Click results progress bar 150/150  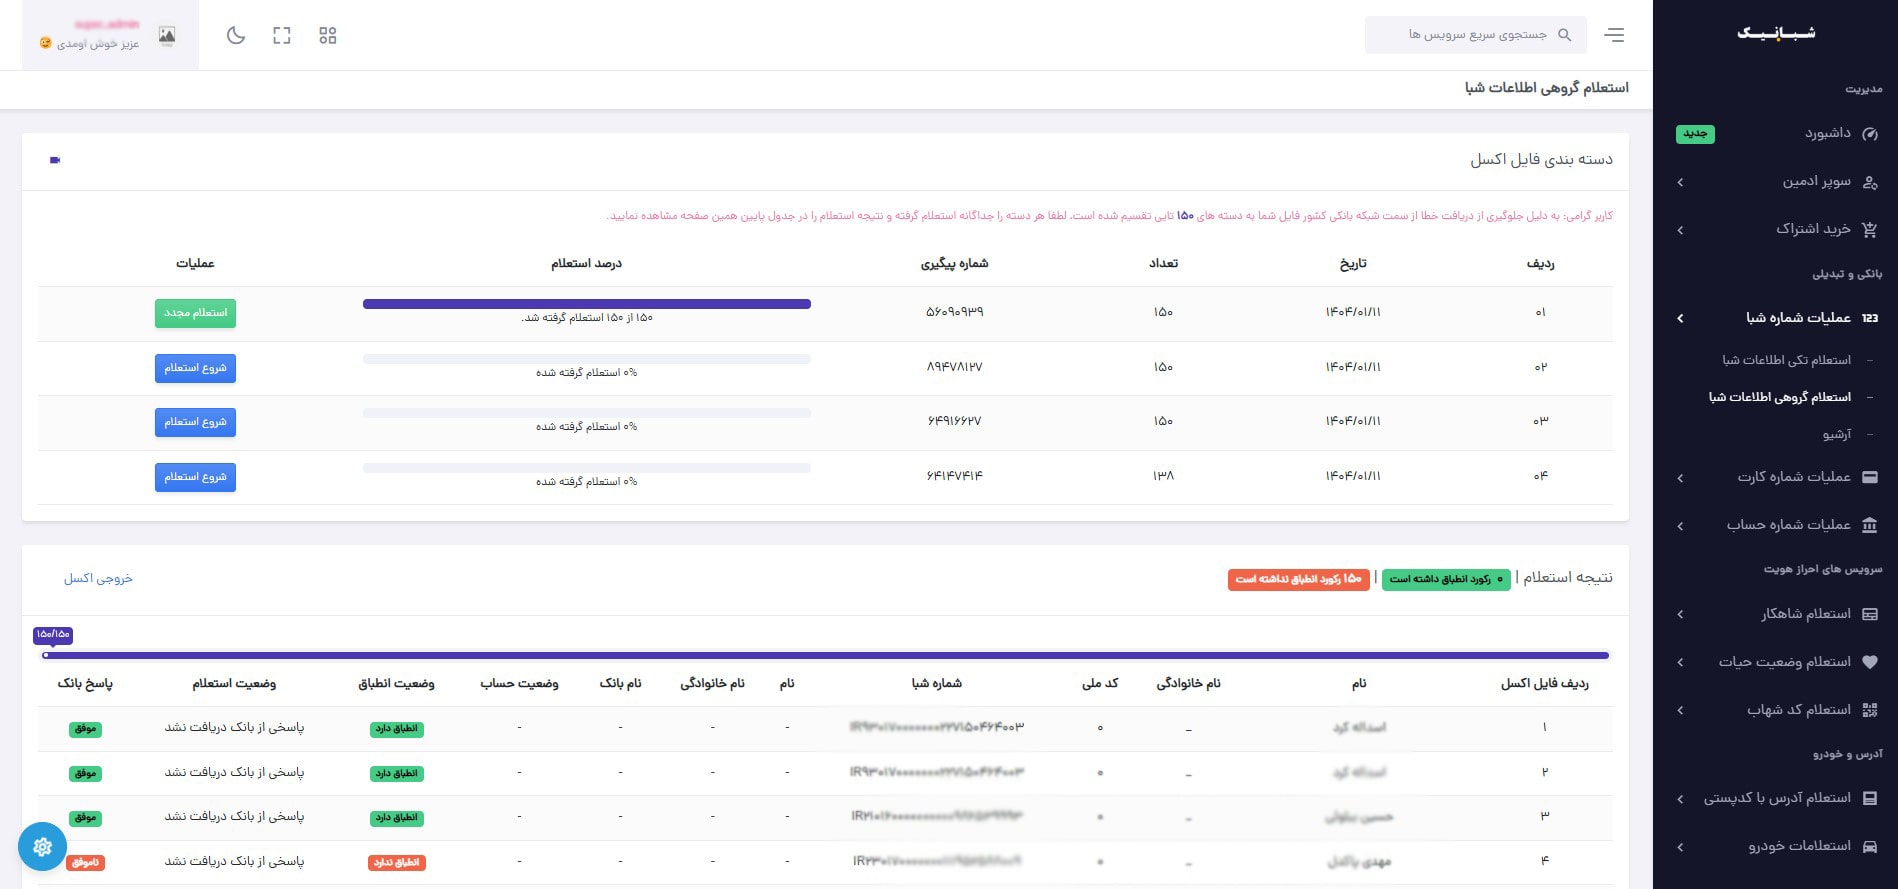point(827,656)
